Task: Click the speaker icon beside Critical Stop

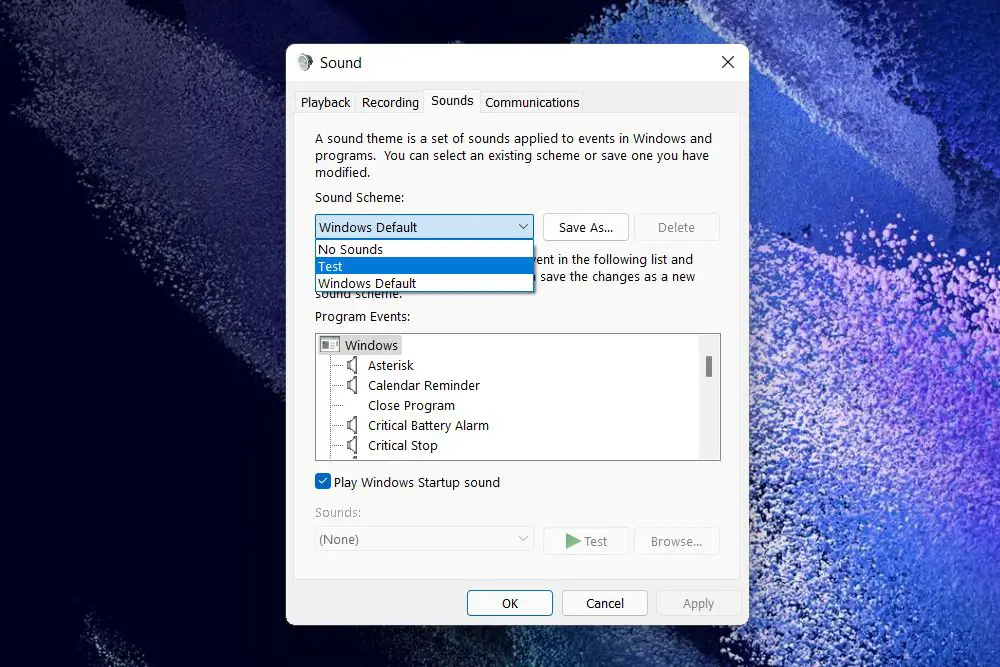Action: tap(352, 445)
